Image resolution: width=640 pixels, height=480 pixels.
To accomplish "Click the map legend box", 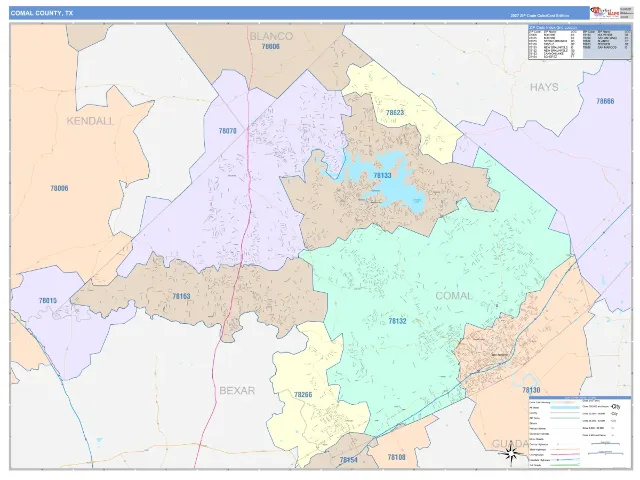I will click(x=580, y=432).
